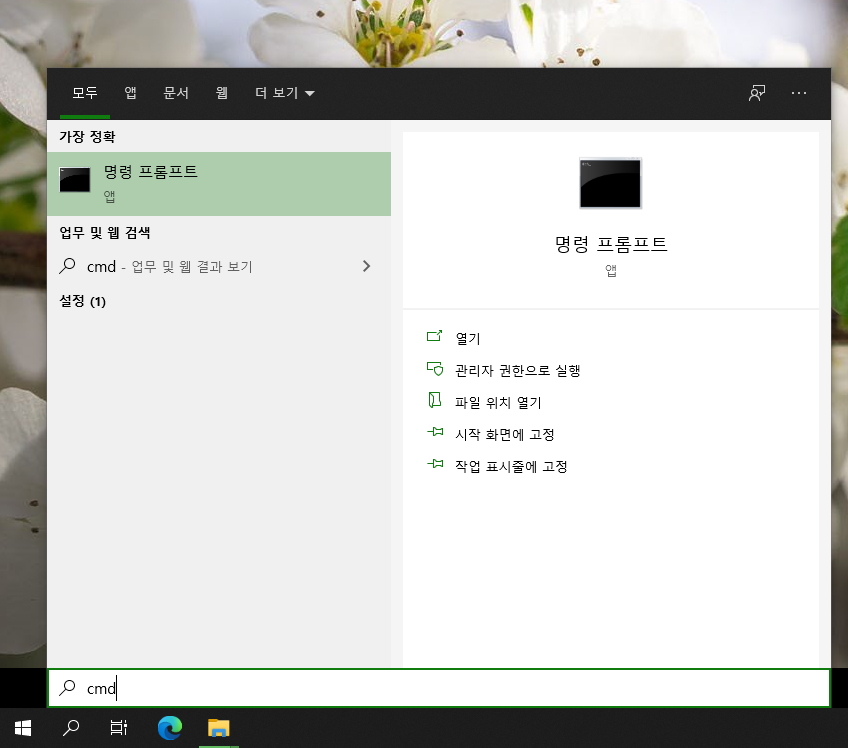Click the large Command Prompt thumbnail
Image resolution: width=848 pixels, height=748 pixels.
(x=611, y=183)
